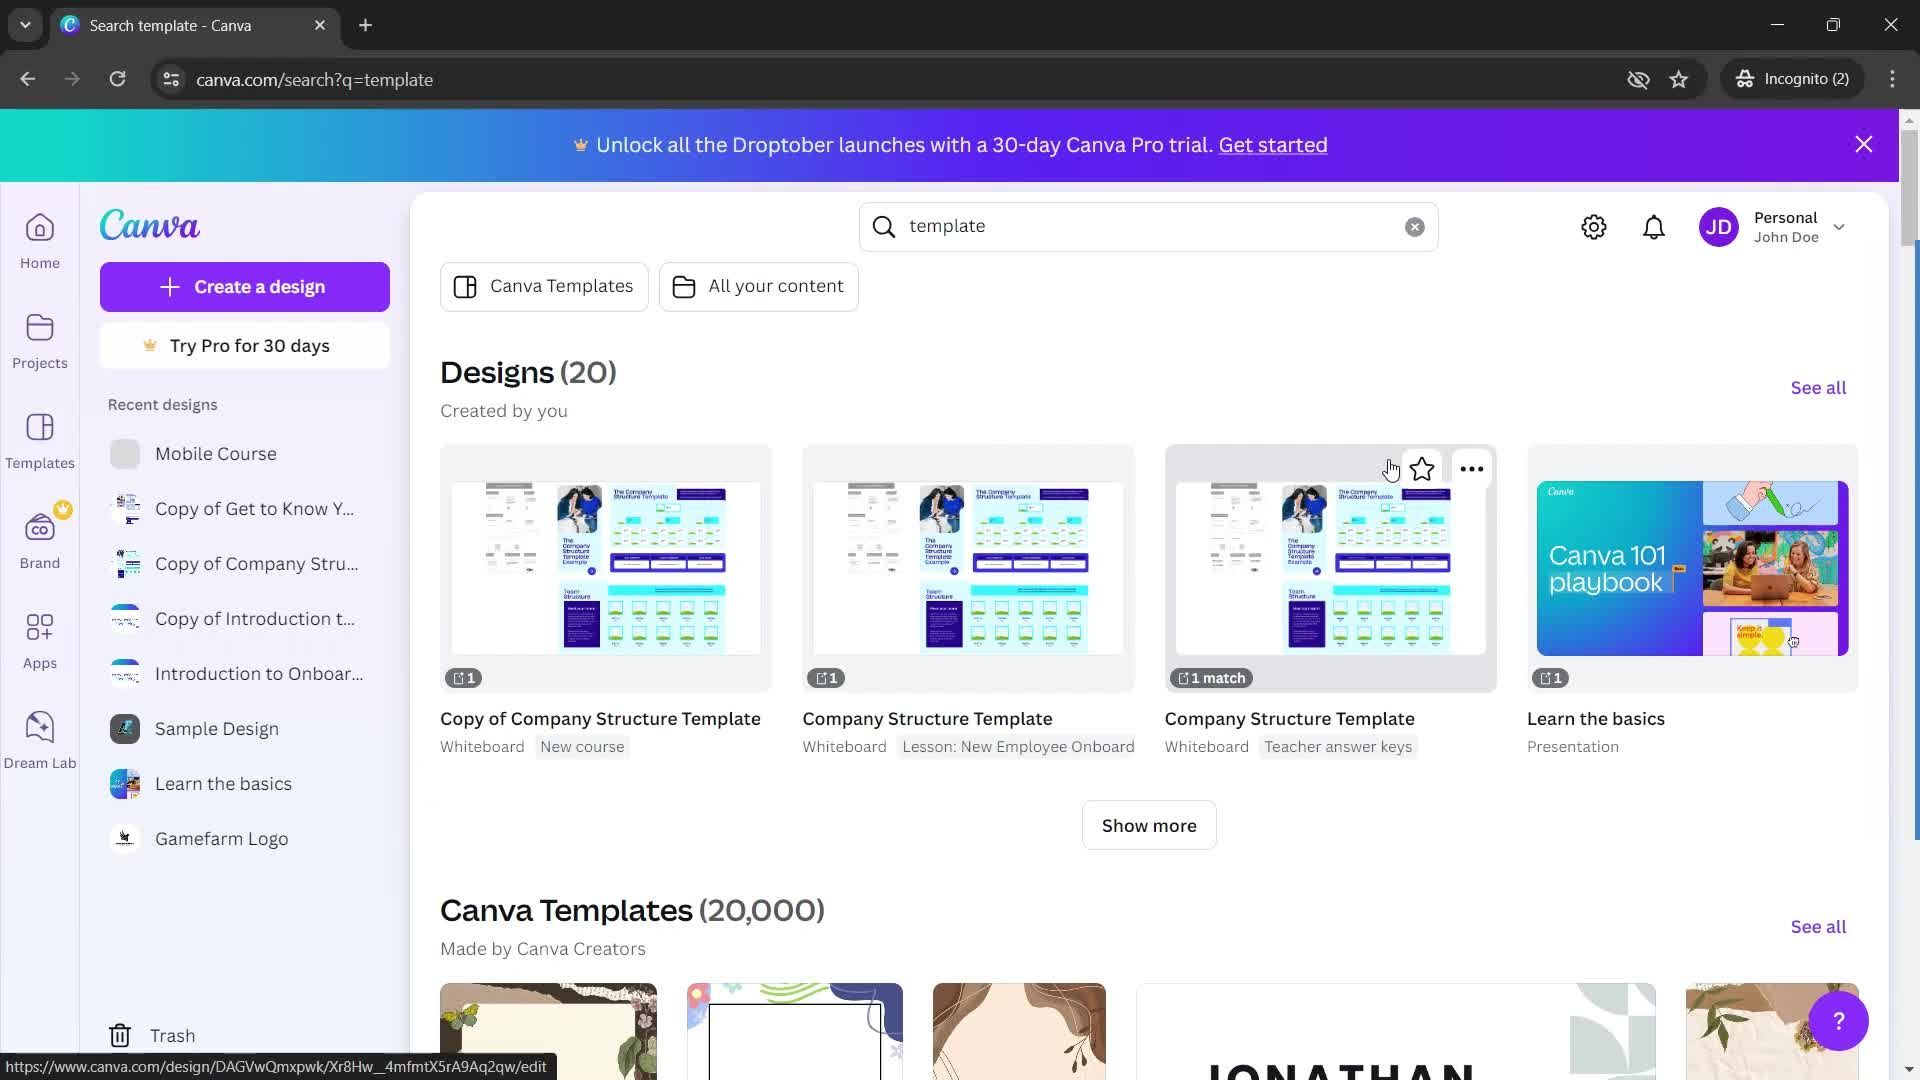
Task: Open the help question mark button
Action: point(1838,1021)
